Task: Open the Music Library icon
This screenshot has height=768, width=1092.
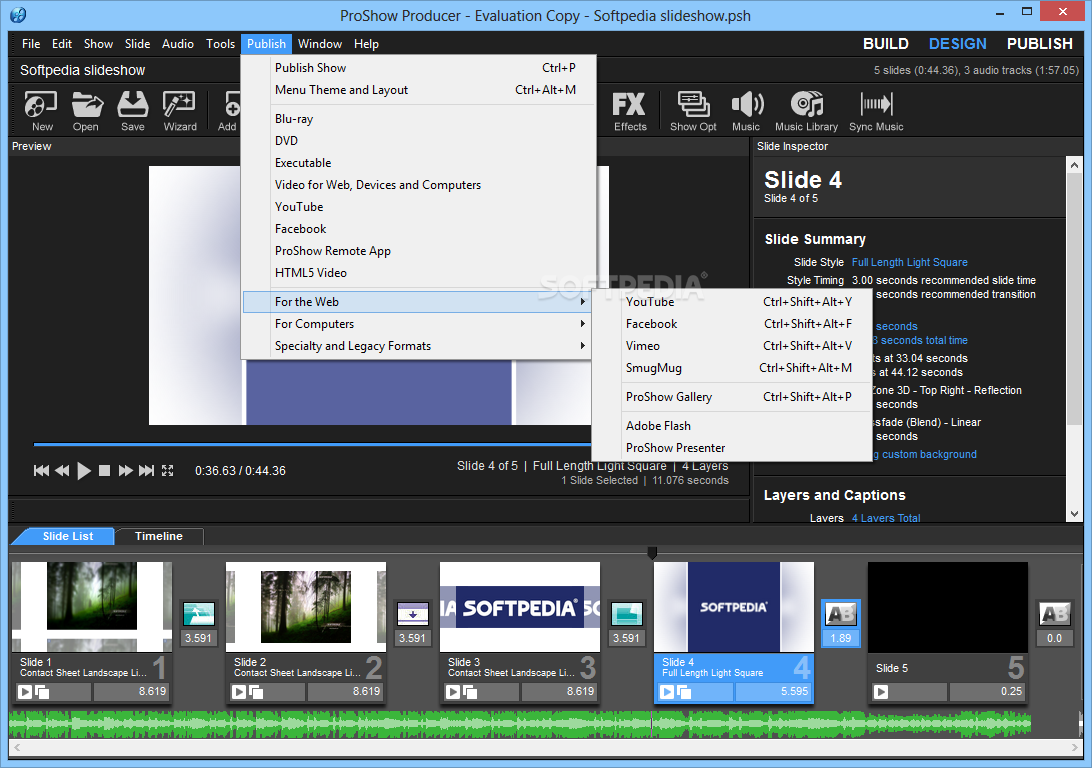Action: click(x=806, y=111)
